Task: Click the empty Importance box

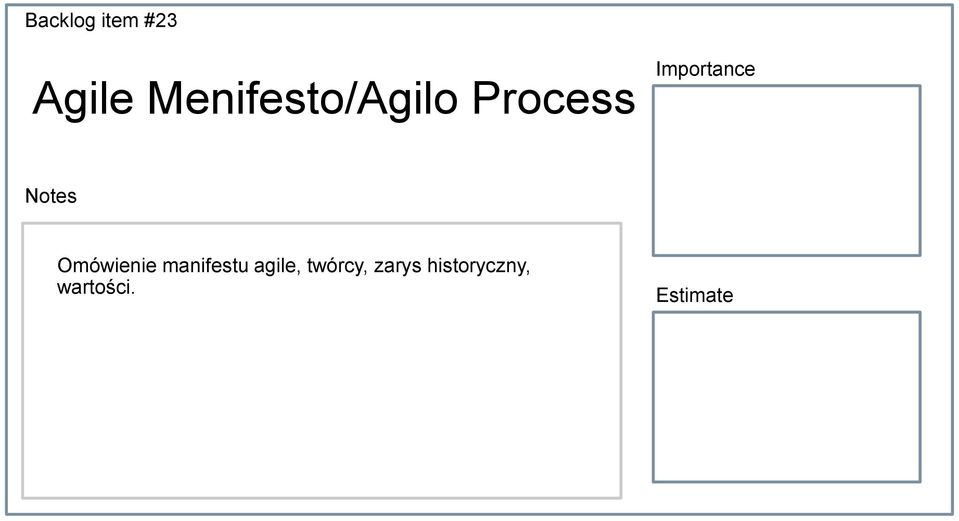Action: tap(787, 171)
